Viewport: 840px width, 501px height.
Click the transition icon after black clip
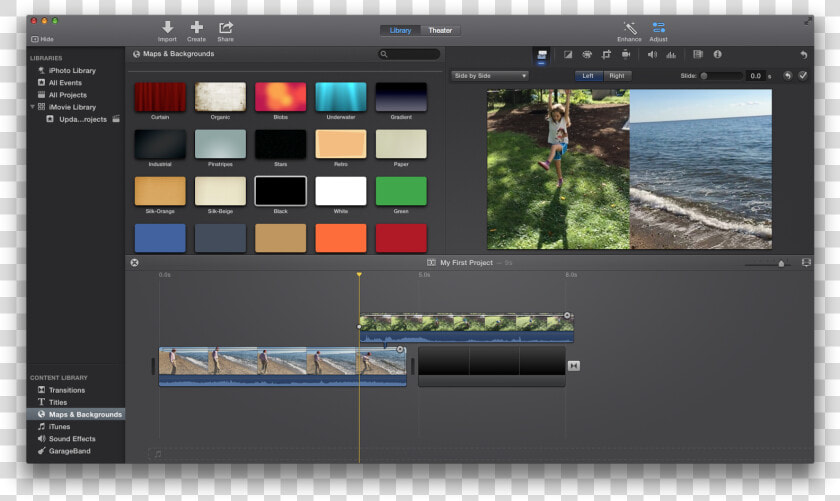pos(574,366)
